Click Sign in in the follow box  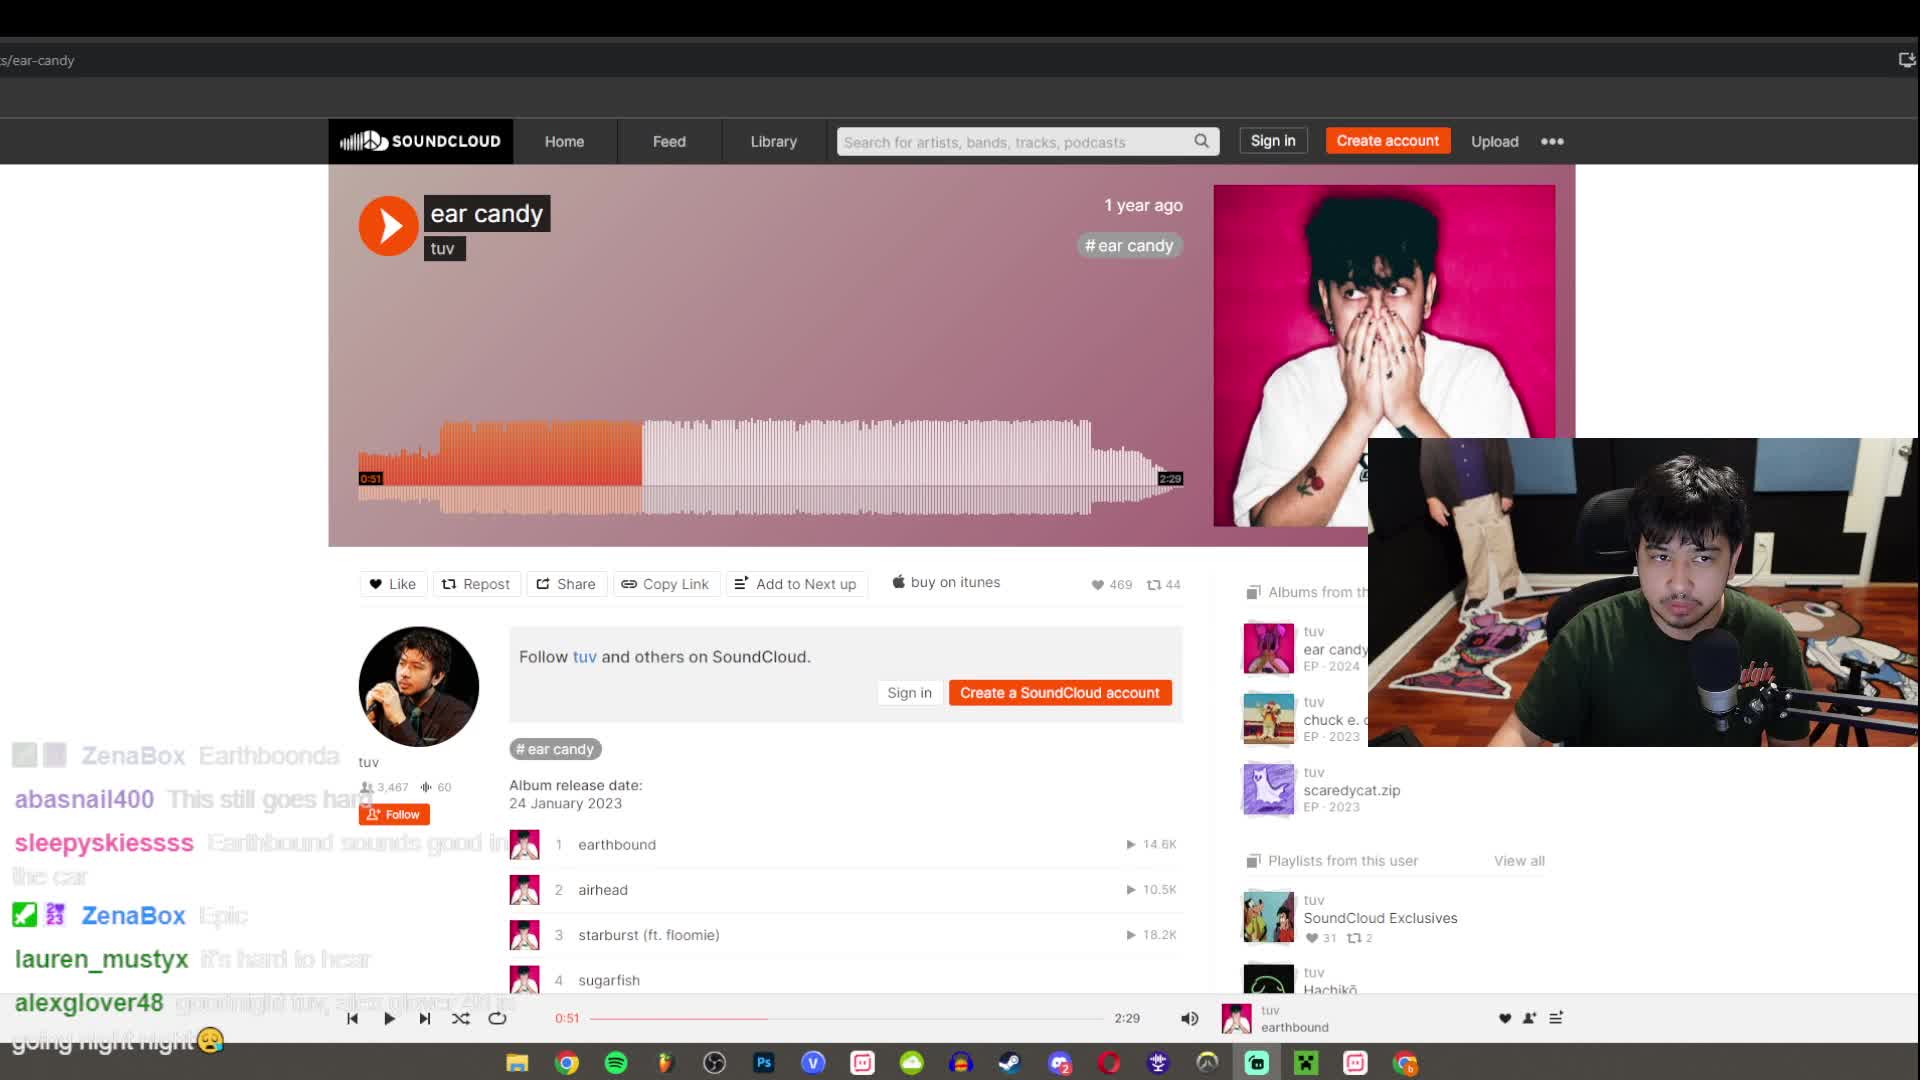click(909, 692)
